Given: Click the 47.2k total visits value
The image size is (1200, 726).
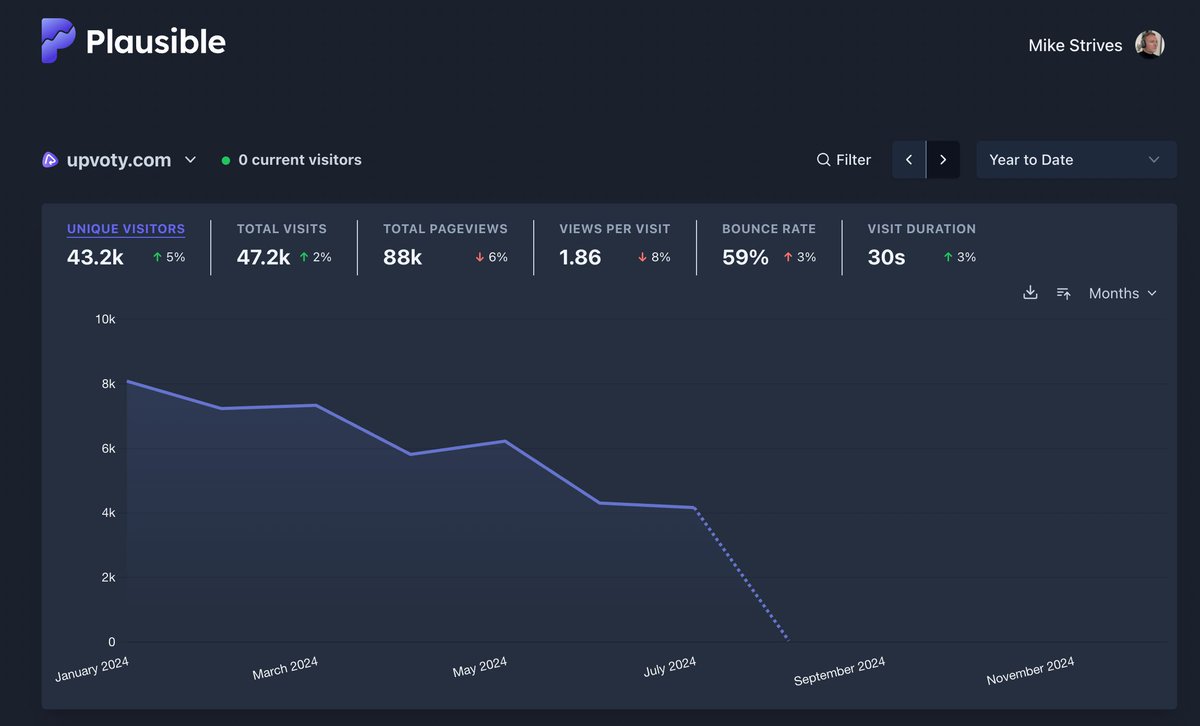Looking at the screenshot, I should (264, 257).
